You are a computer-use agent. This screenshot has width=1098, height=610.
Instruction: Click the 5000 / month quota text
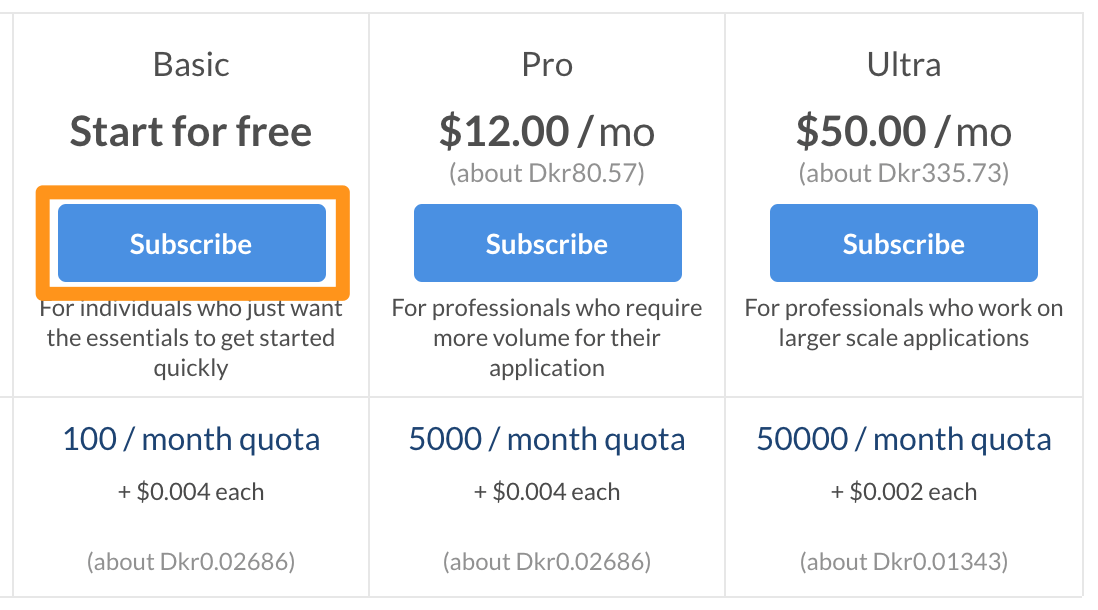(547, 440)
